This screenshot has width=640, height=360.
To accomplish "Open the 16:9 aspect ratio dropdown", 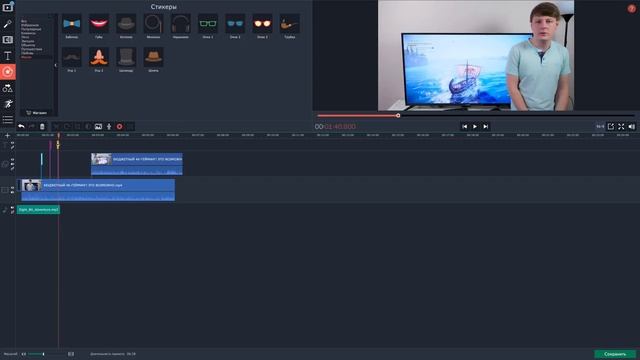I will pyautogui.click(x=600, y=127).
